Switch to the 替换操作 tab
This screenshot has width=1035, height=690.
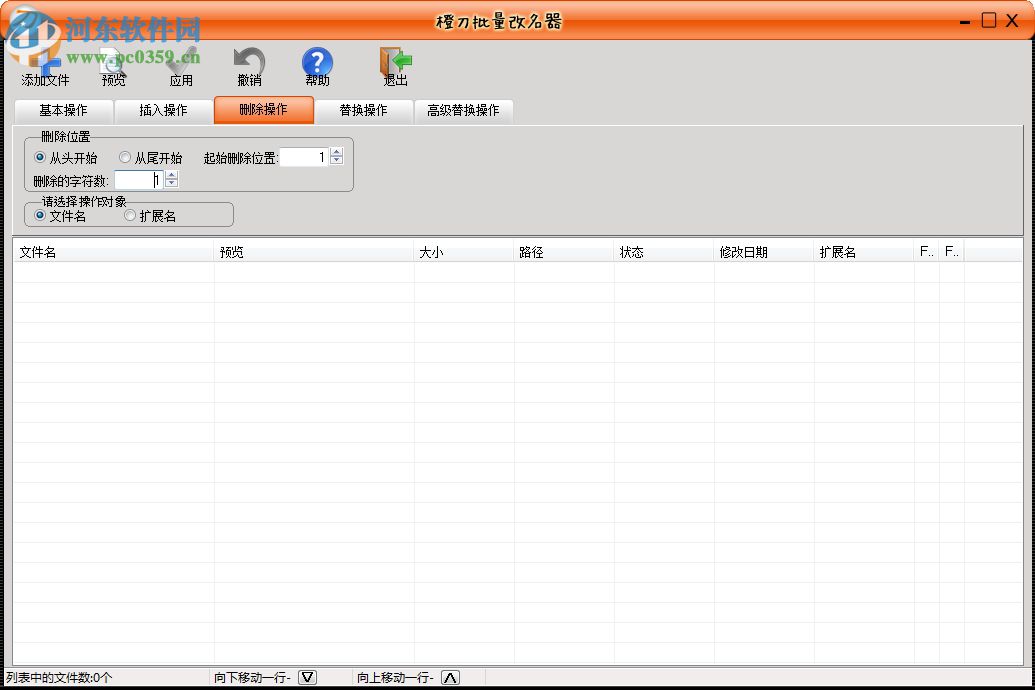(x=364, y=111)
